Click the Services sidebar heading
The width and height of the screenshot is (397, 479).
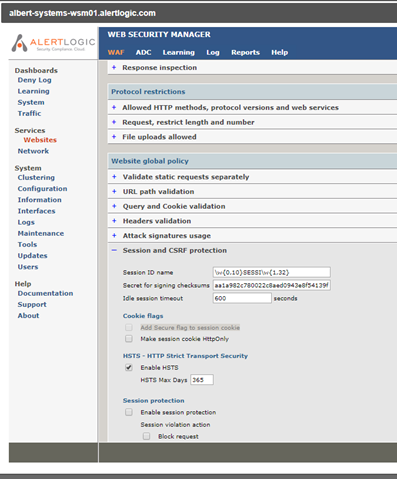(x=30, y=130)
